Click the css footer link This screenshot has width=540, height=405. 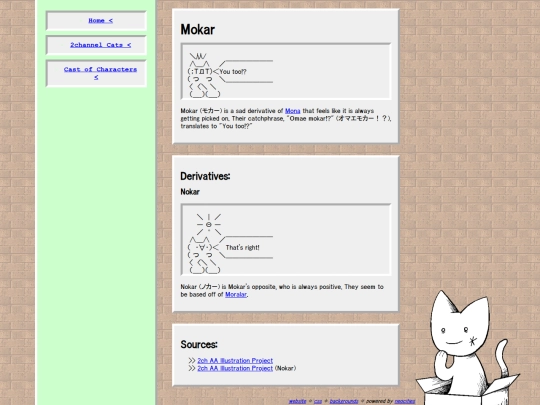318,401
